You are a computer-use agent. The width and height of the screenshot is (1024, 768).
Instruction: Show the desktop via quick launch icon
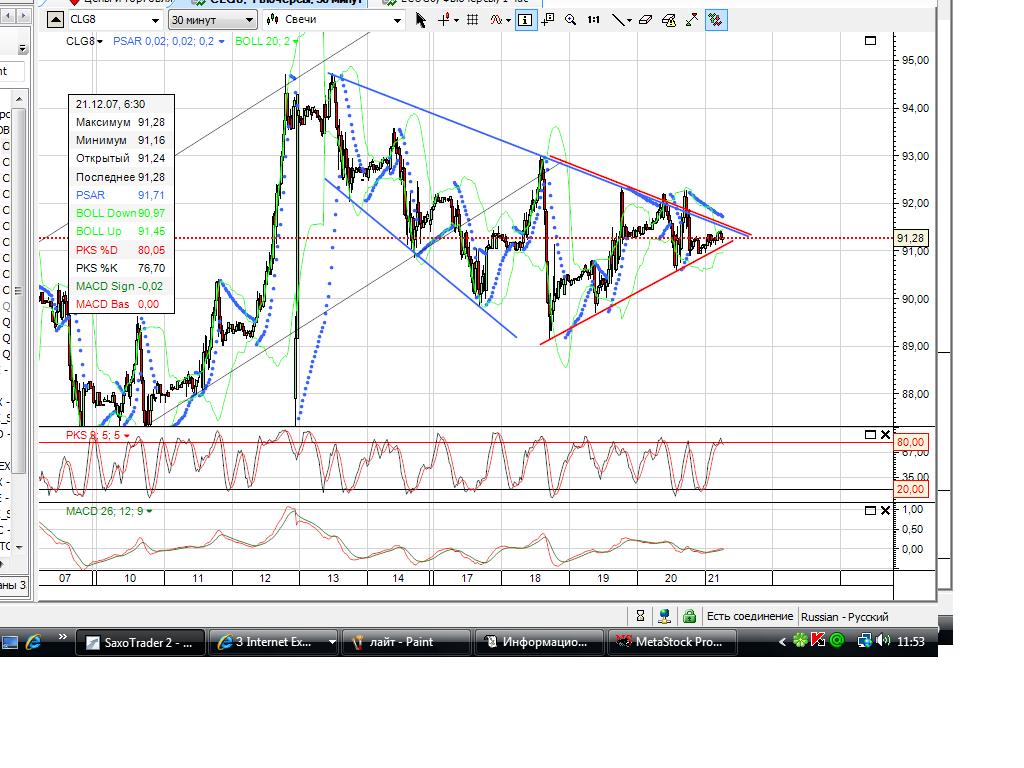click(10, 643)
